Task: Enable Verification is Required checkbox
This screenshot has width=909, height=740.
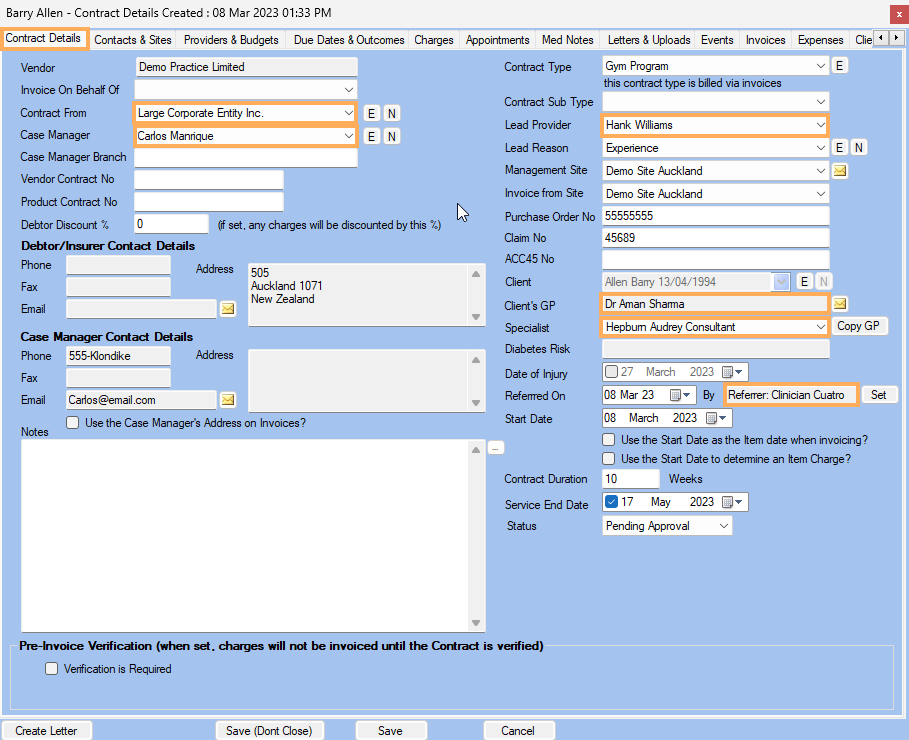Action: point(52,669)
